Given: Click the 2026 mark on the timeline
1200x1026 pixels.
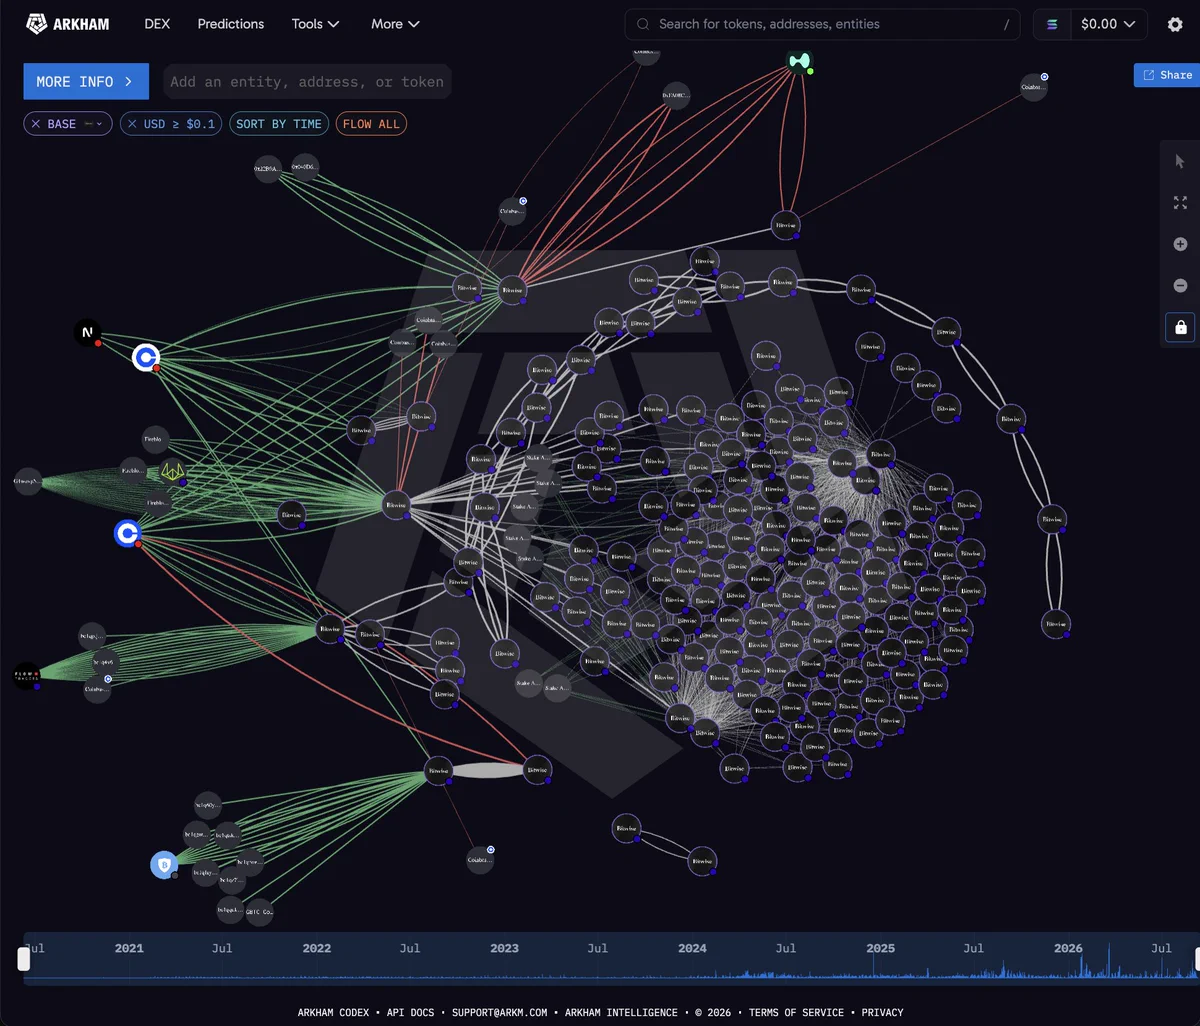Looking at the screenshot, I should (1068, 948).
